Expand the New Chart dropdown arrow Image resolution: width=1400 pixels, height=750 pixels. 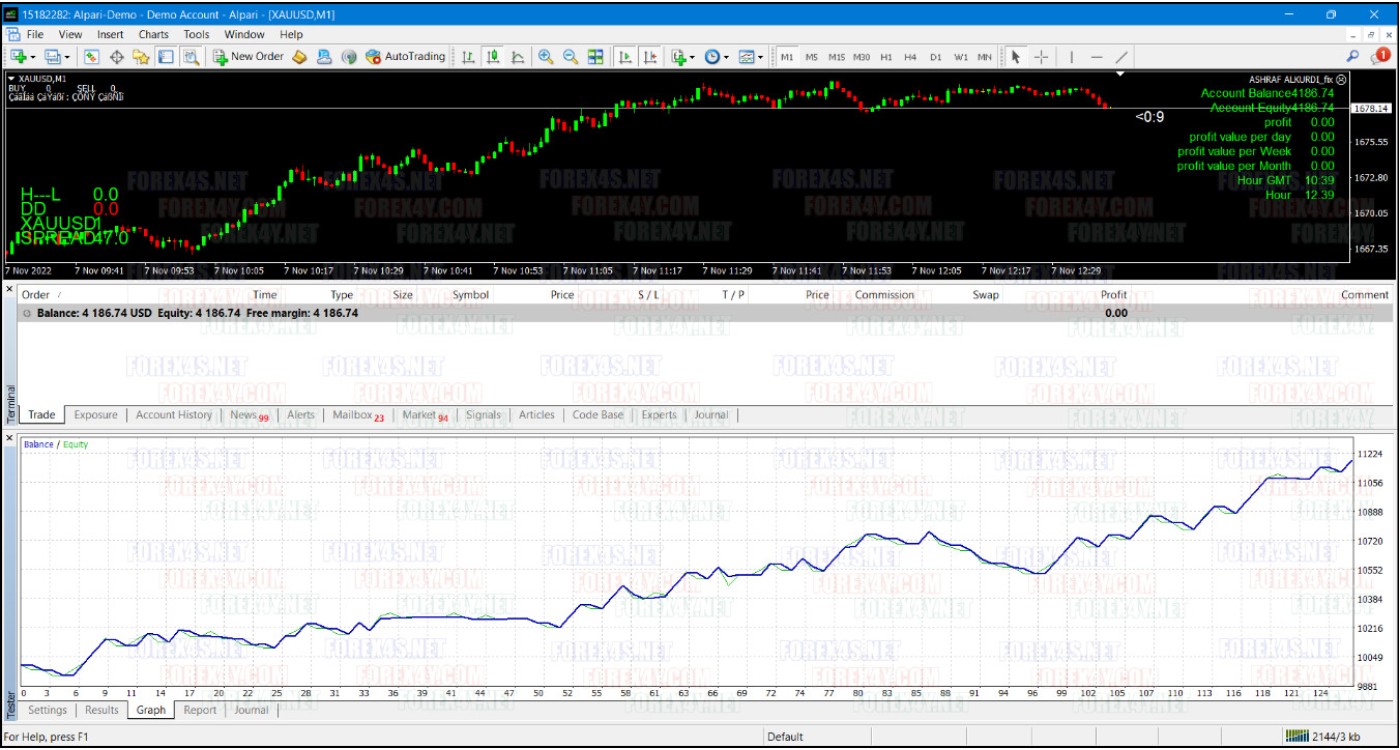[x=33, y=58]
